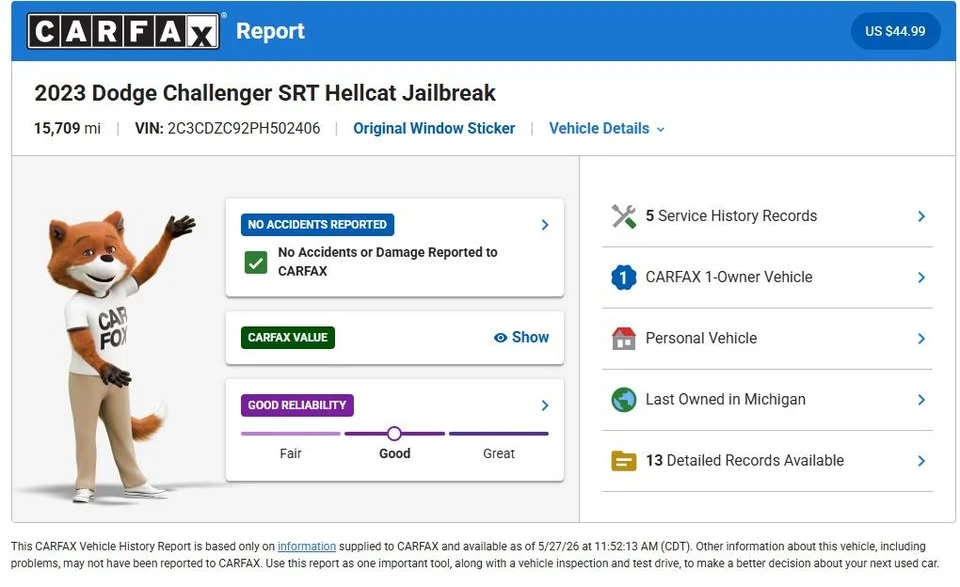Click the 15,709 mi mileage text
The height and width of the screenshot is (587, 960).
[67, 129]
